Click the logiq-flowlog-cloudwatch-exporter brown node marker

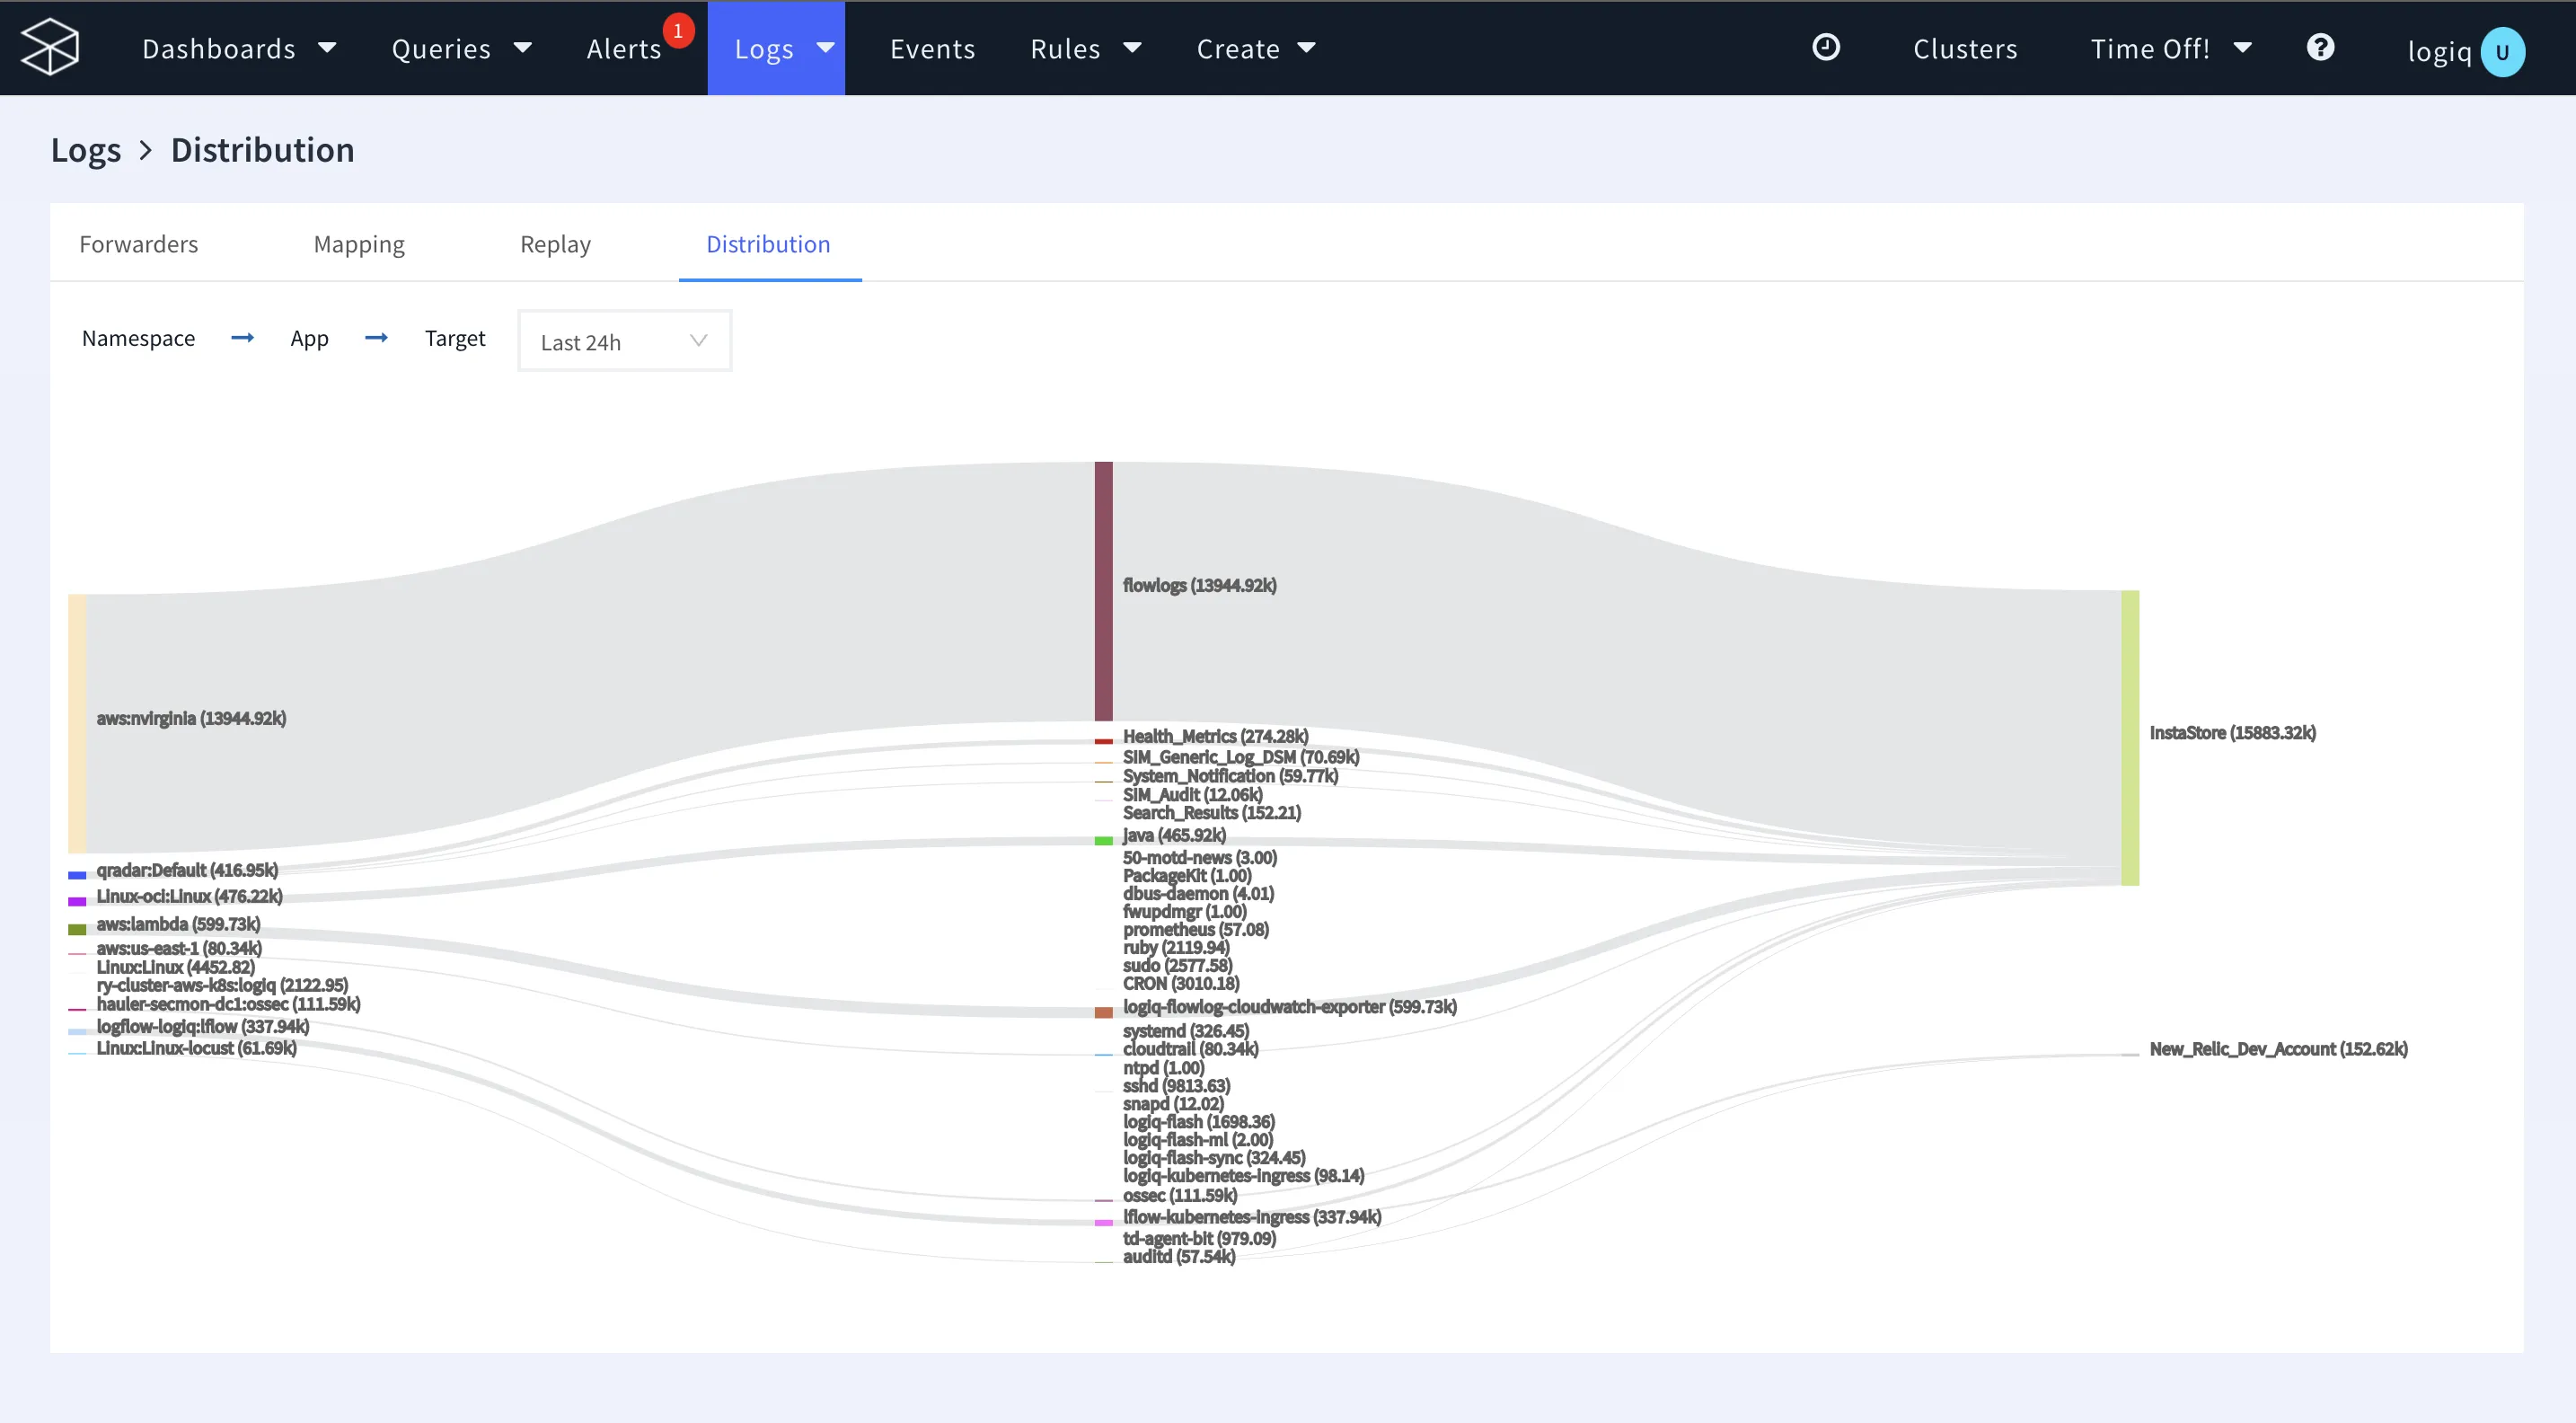tap(1103, 1012)
